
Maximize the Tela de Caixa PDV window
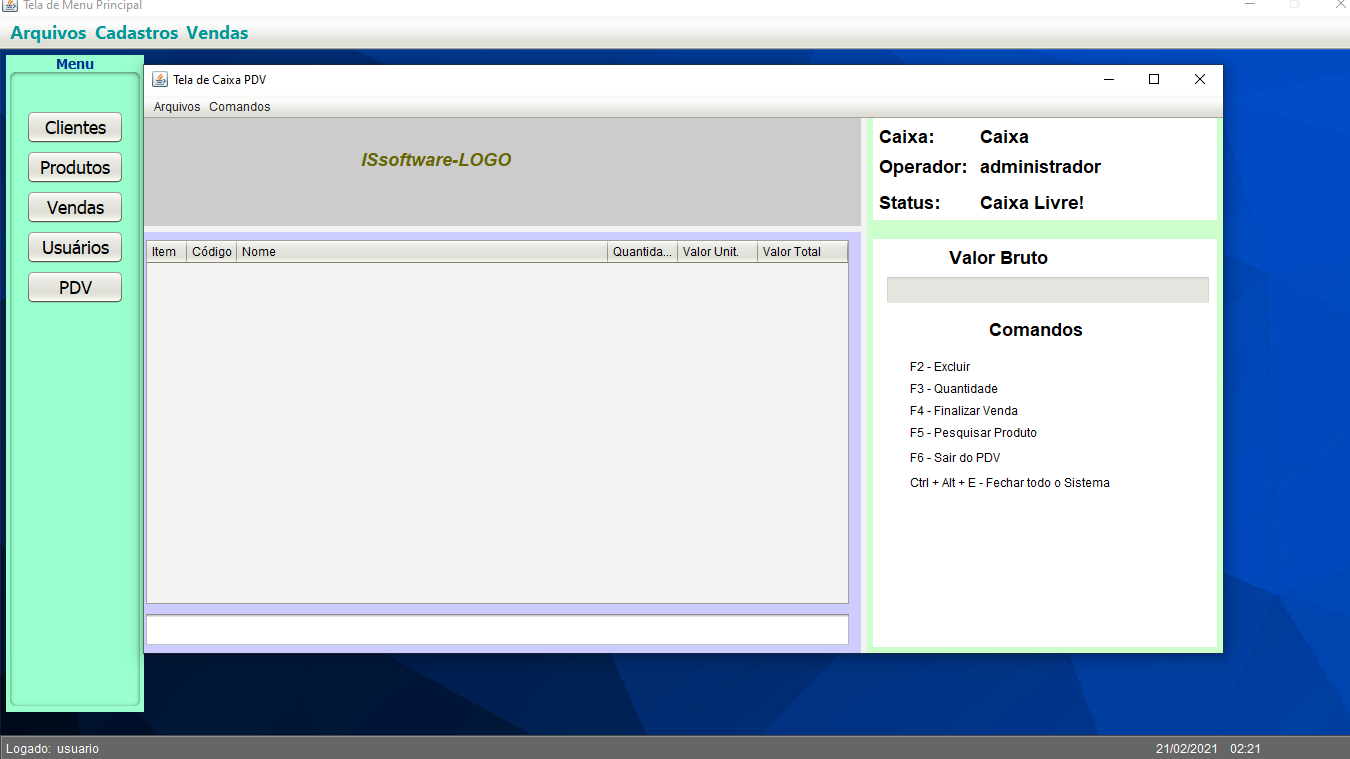point(1154,80)
